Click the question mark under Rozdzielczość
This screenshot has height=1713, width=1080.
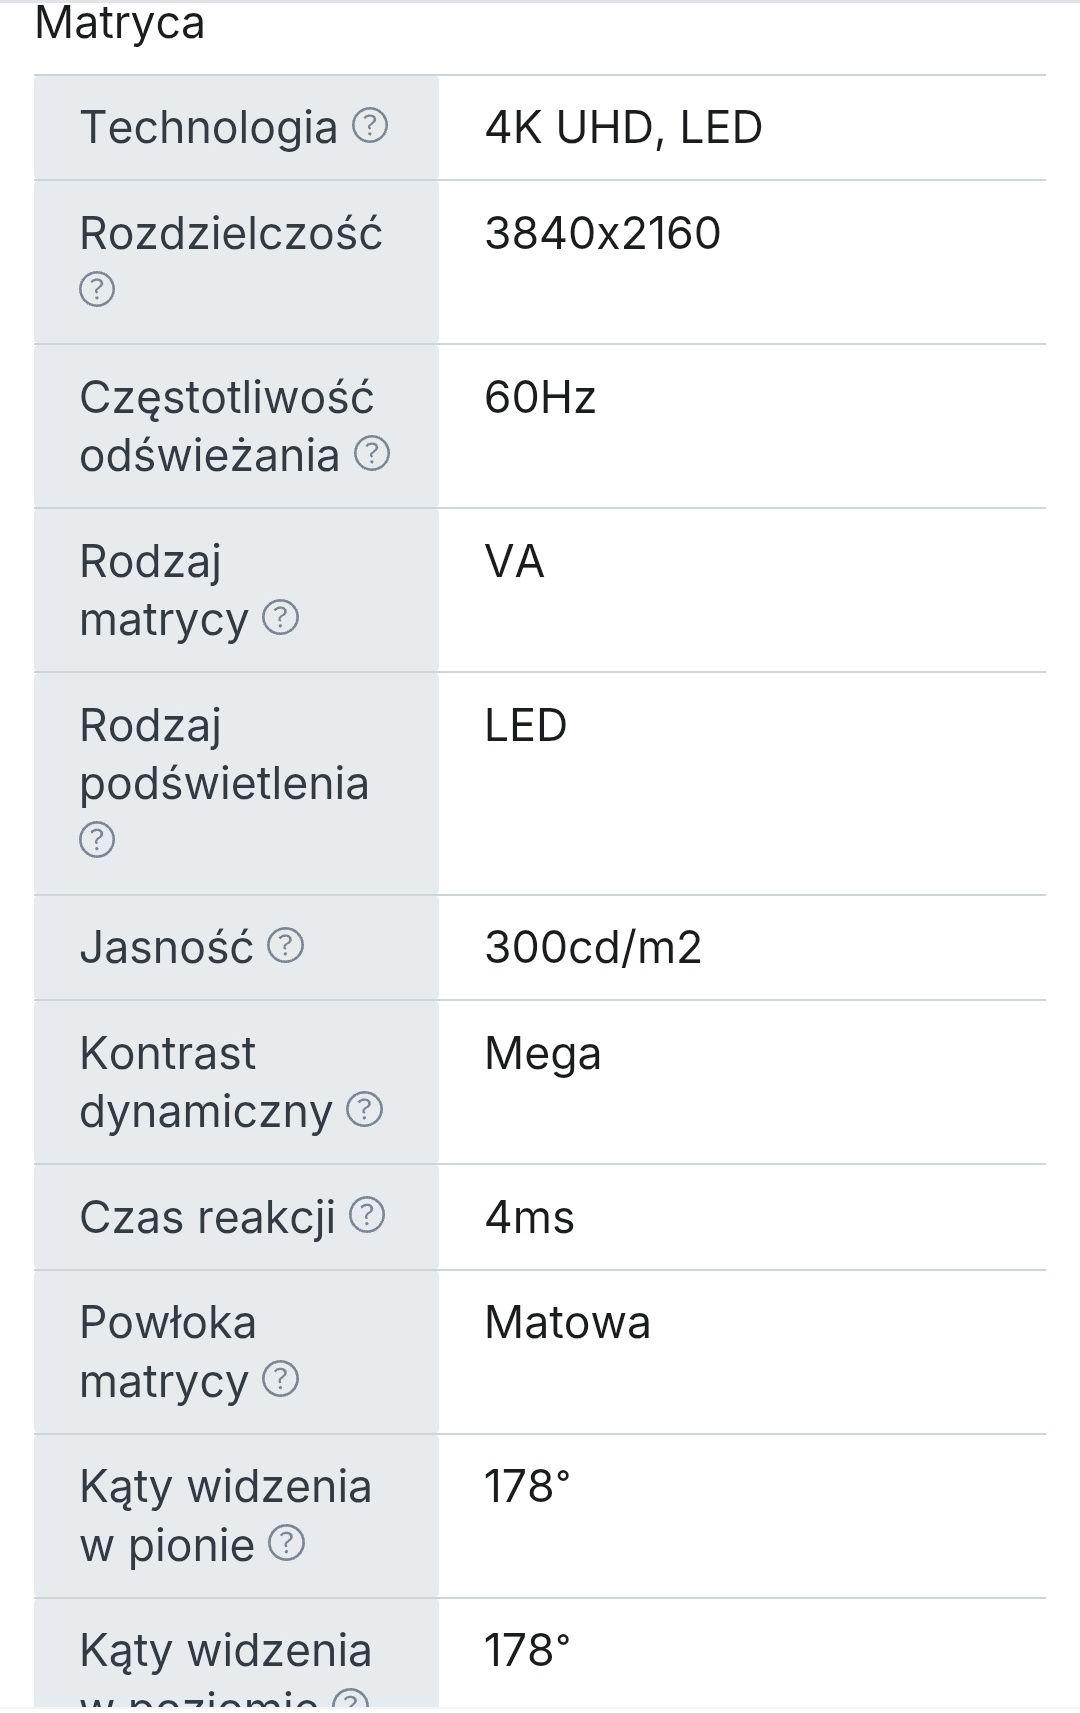tap(97, 290)
